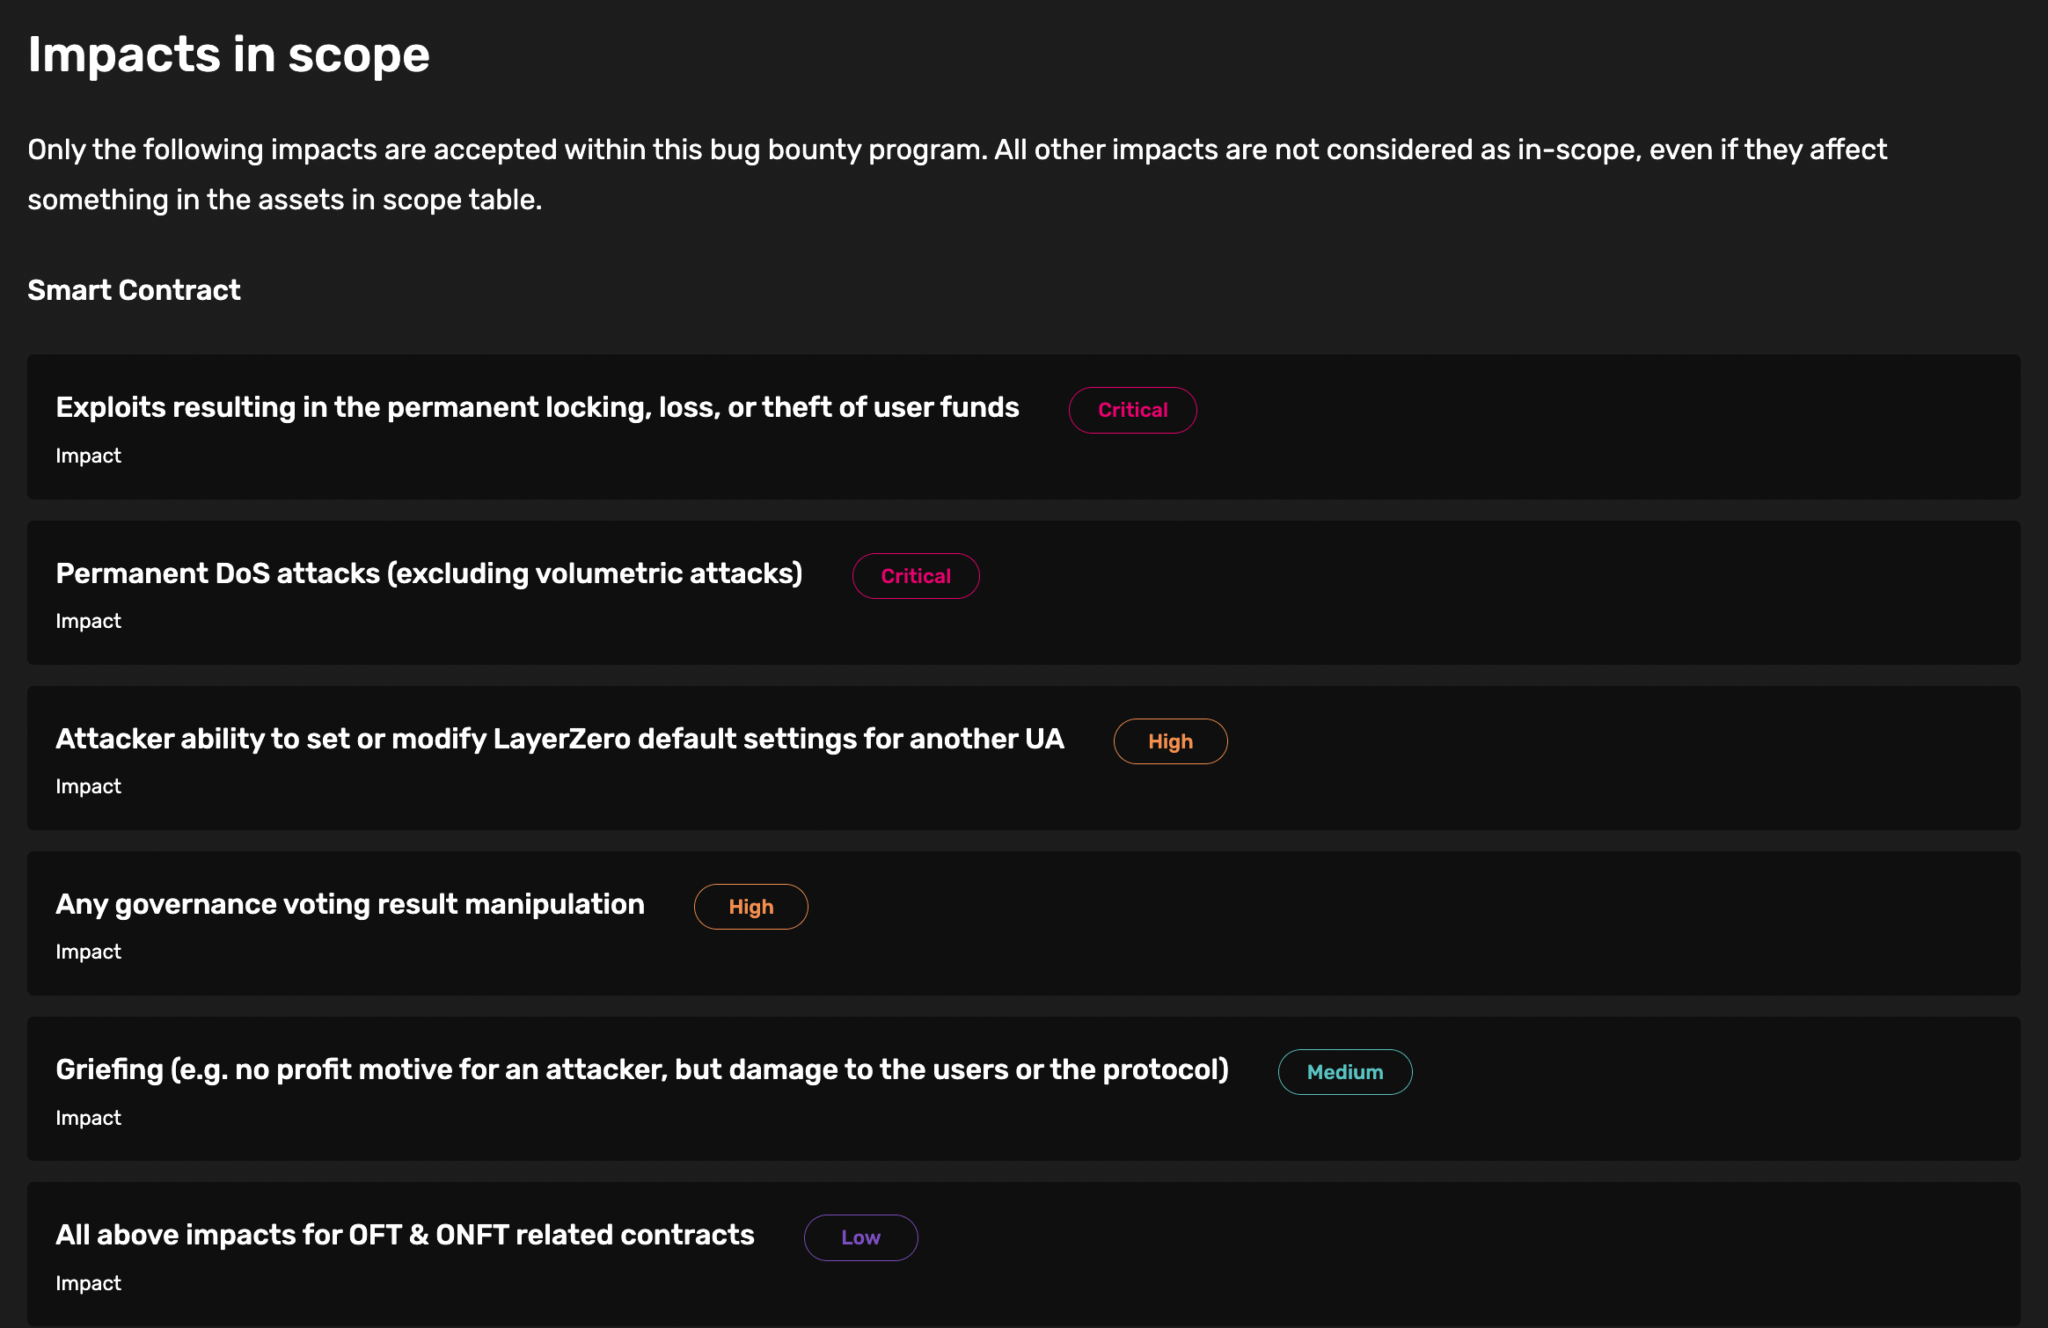Select the 'Griefing' impact title text
The image size is (2048, 1328).
tap(642, 1069)
